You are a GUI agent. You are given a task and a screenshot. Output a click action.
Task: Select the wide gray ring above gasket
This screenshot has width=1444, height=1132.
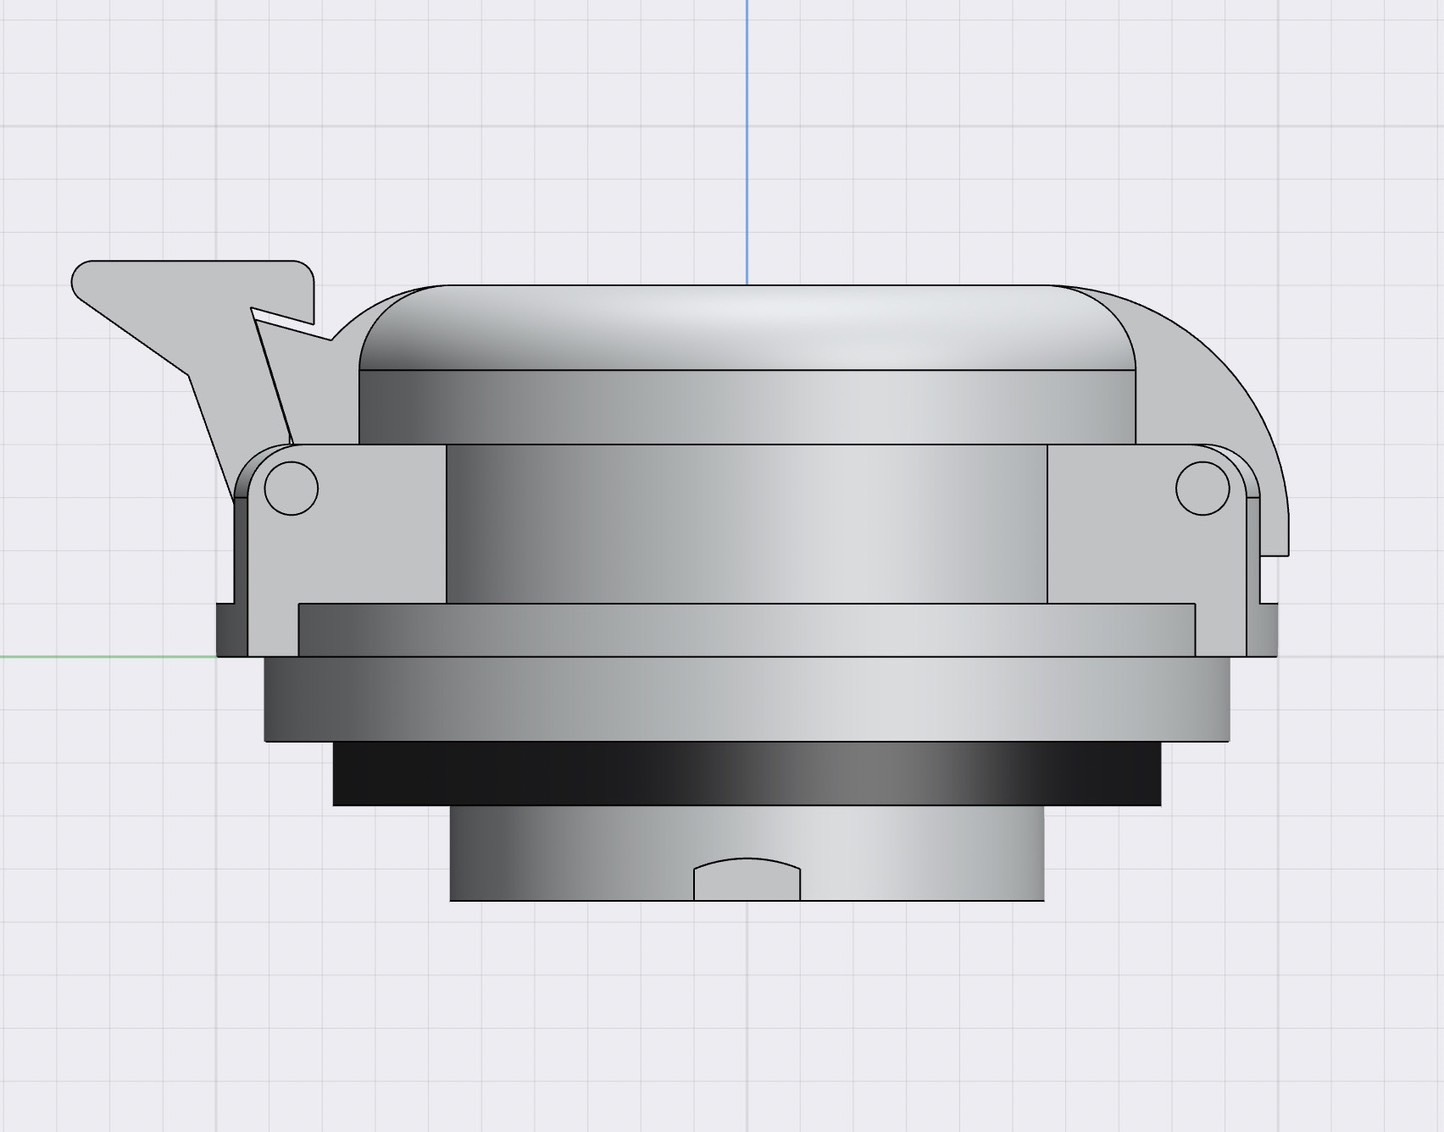coord(746,699)
